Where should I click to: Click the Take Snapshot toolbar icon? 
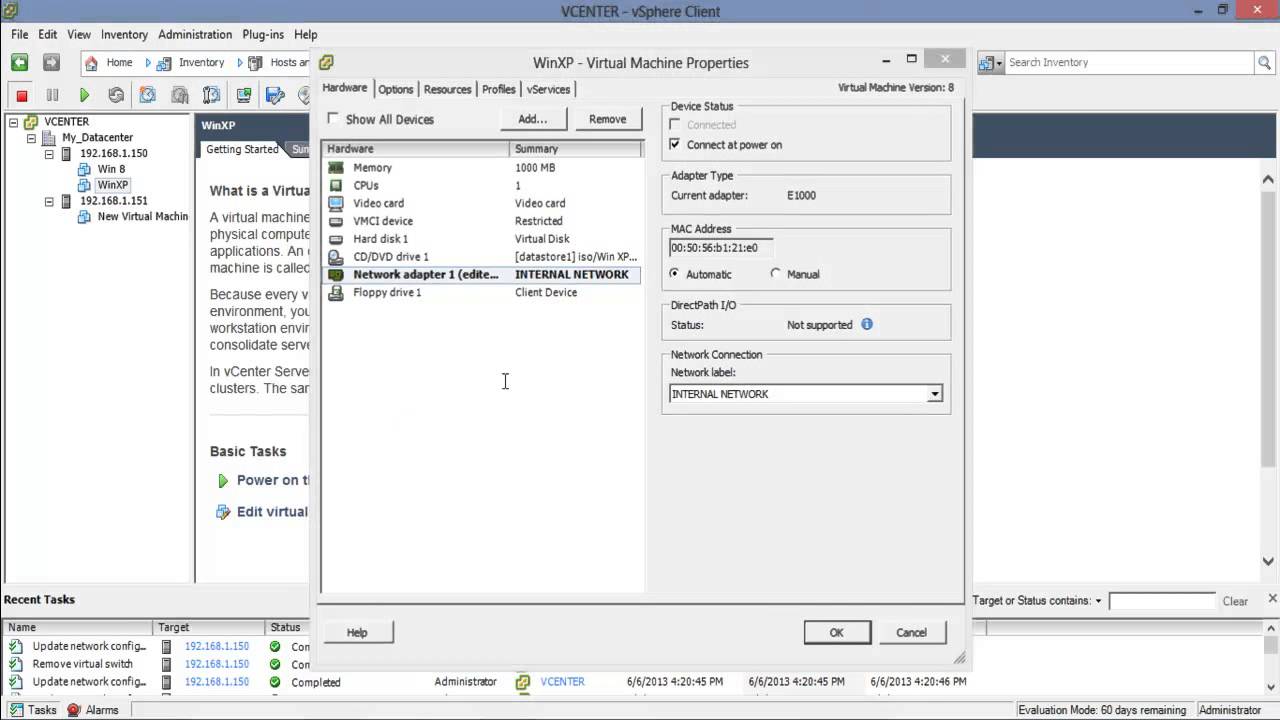[148, 95]
